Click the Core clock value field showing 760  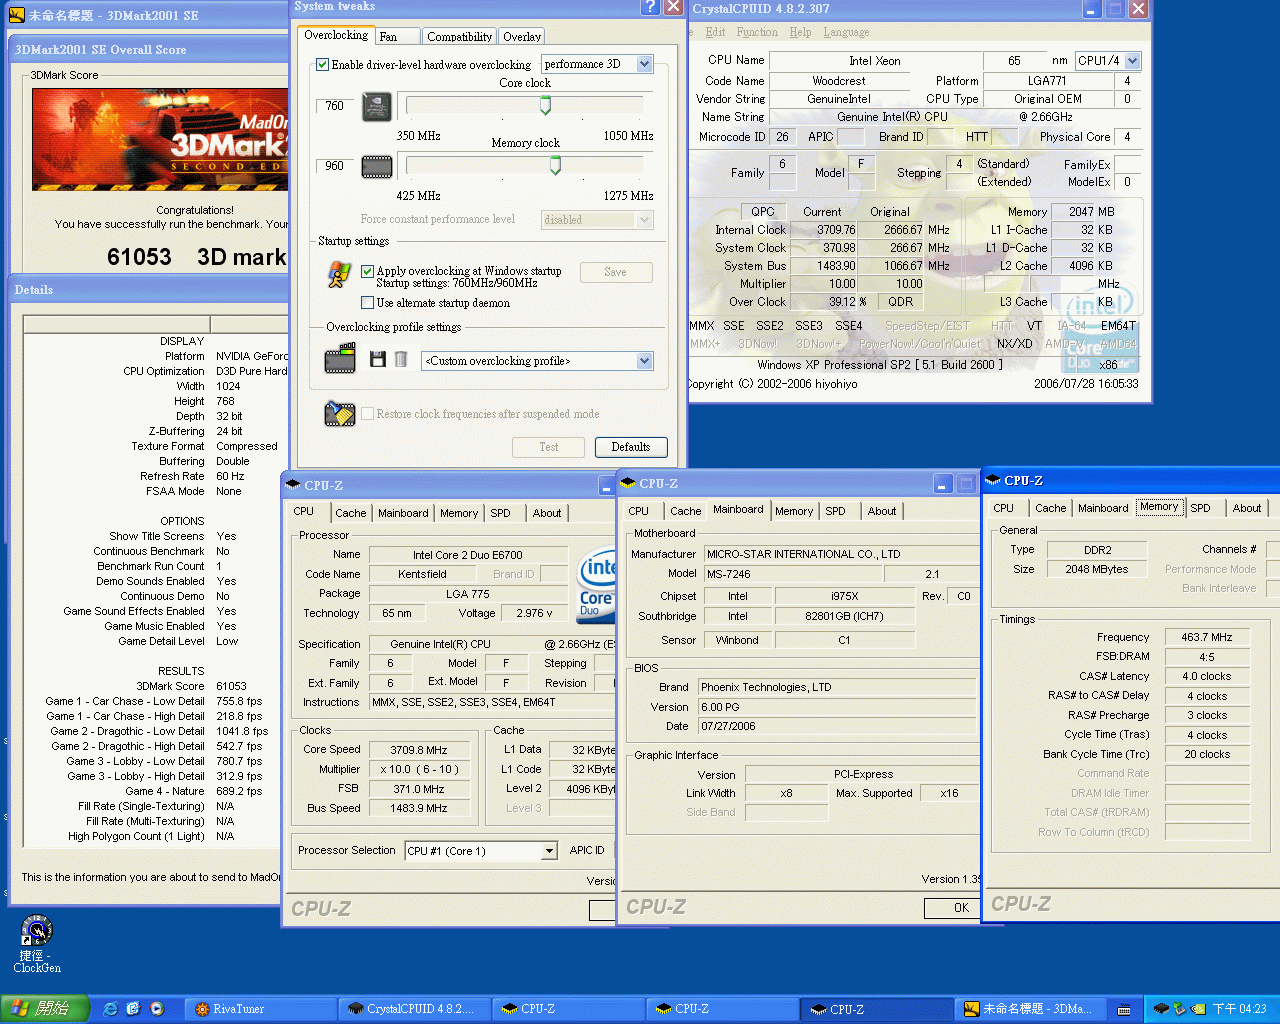335,106
